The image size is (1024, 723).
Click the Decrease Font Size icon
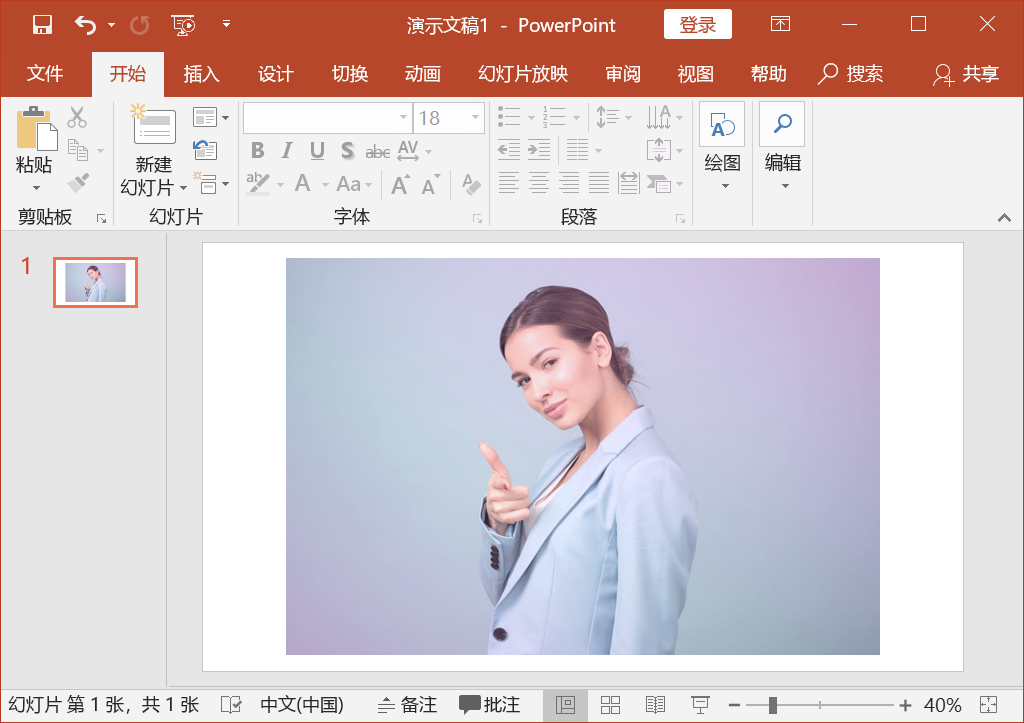(x=431, y=185)
